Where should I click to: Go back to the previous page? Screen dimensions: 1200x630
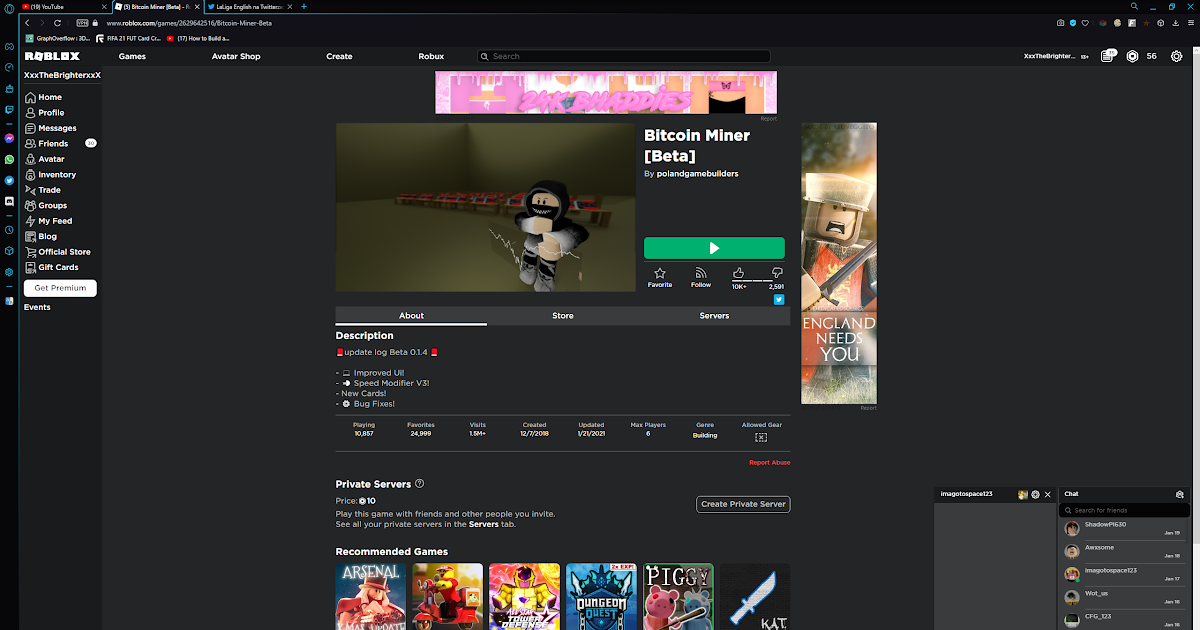[27, 22]
